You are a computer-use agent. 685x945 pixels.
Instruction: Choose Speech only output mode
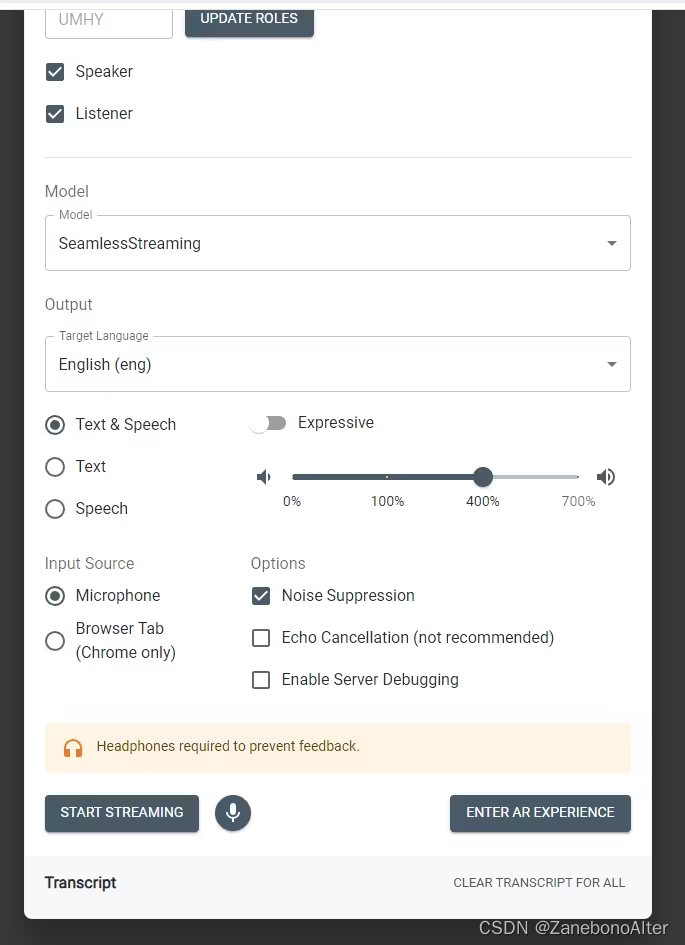(56, 509)
